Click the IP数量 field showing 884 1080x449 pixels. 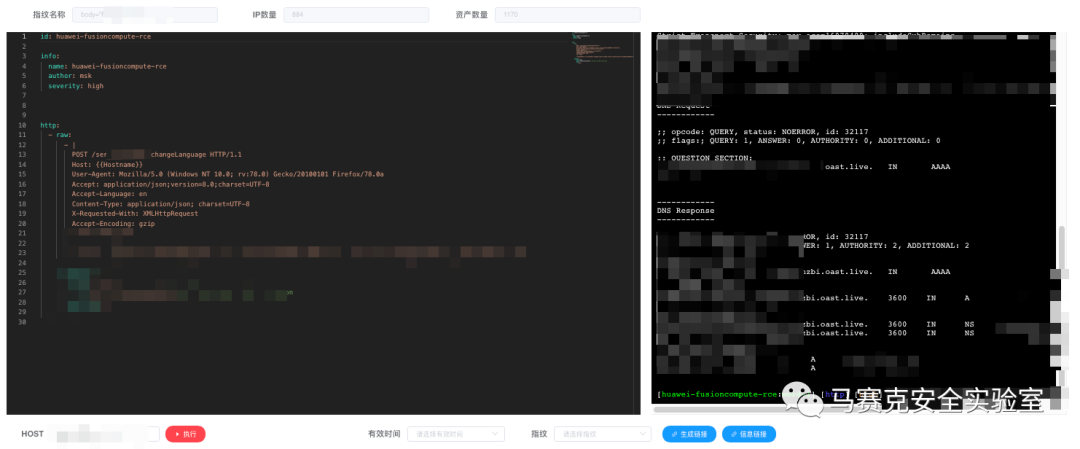point(356,14)
